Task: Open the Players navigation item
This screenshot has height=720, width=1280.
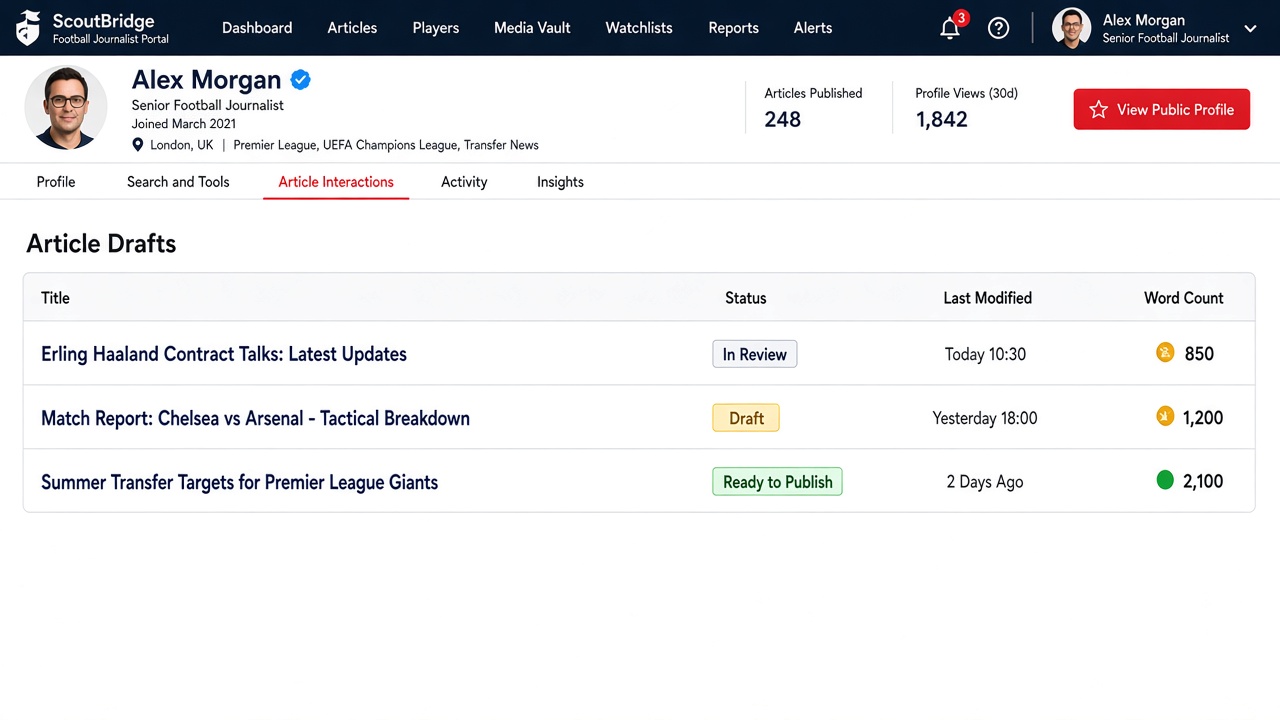Action: click(x=436, y=28)
